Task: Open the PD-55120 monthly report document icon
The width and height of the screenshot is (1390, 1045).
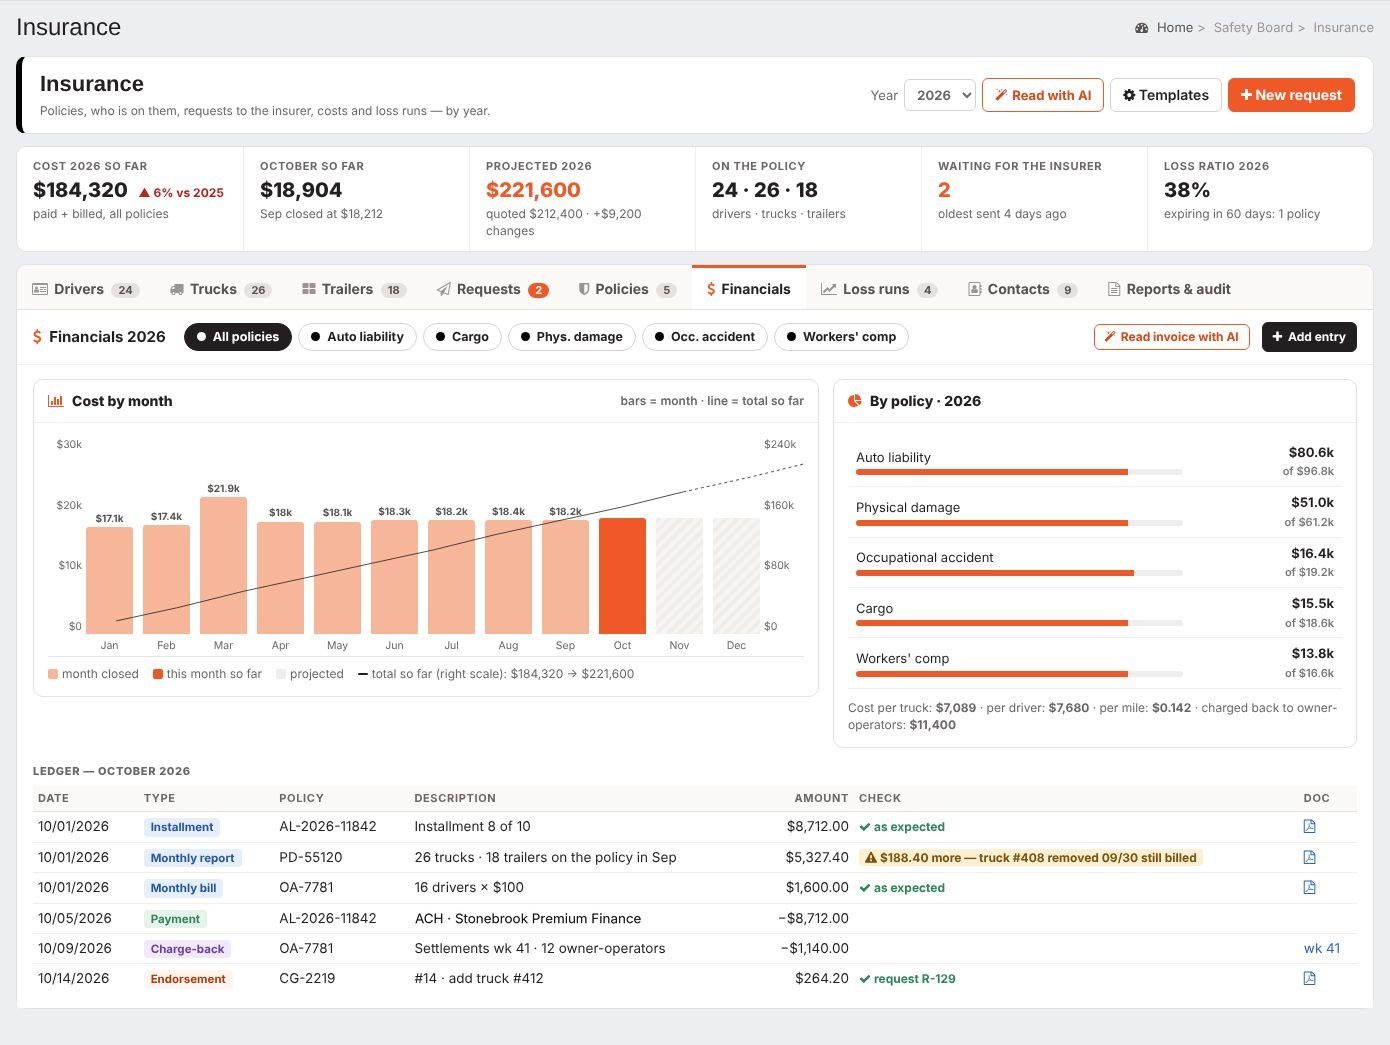Action: (x=1309, y=857)
